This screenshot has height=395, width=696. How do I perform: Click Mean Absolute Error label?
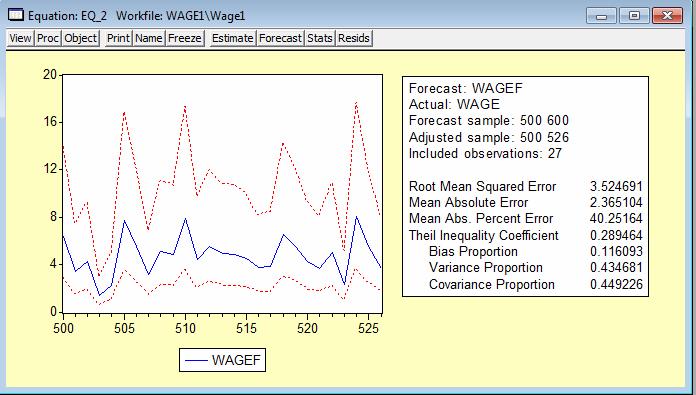click(x=468, y=203)
